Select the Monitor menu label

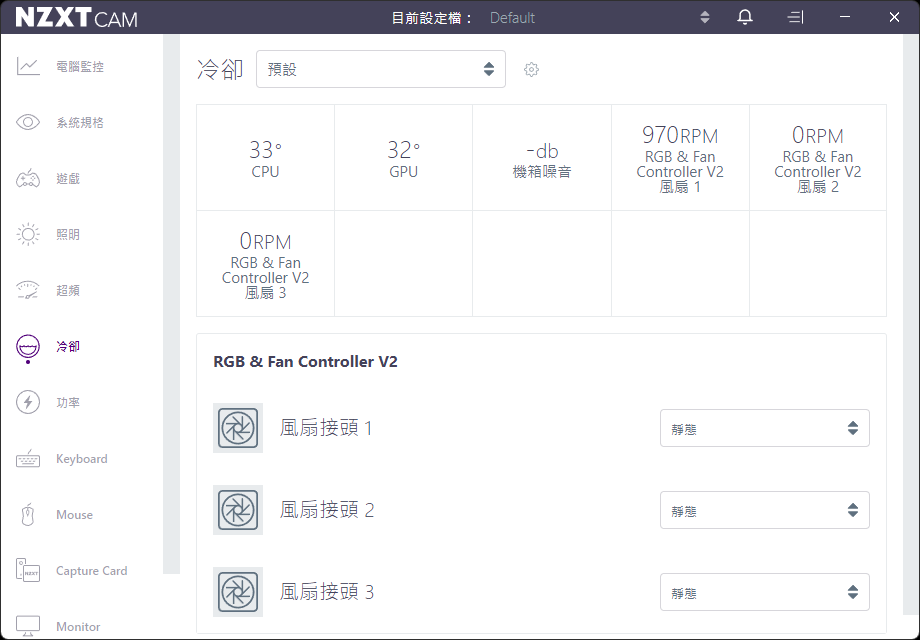click(78, 627)
